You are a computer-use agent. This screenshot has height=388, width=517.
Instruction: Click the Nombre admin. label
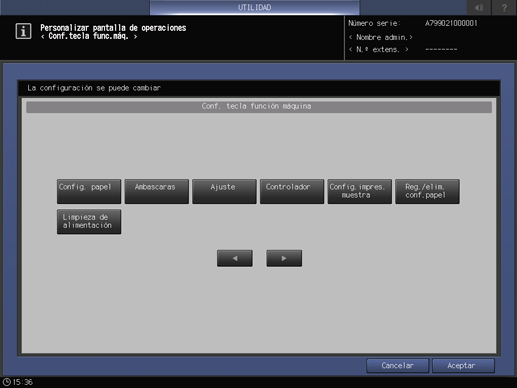pyautogui.click(x=381, y=37)
